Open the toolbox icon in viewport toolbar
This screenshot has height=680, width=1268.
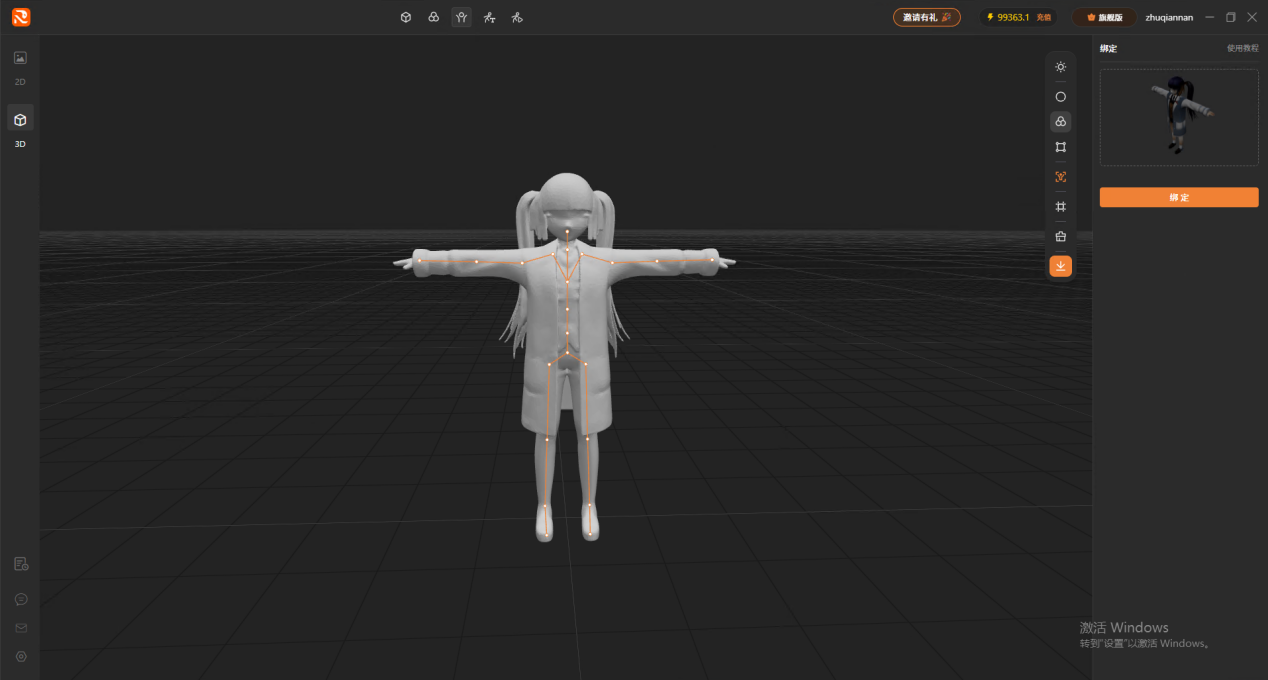click(1060, 236)
